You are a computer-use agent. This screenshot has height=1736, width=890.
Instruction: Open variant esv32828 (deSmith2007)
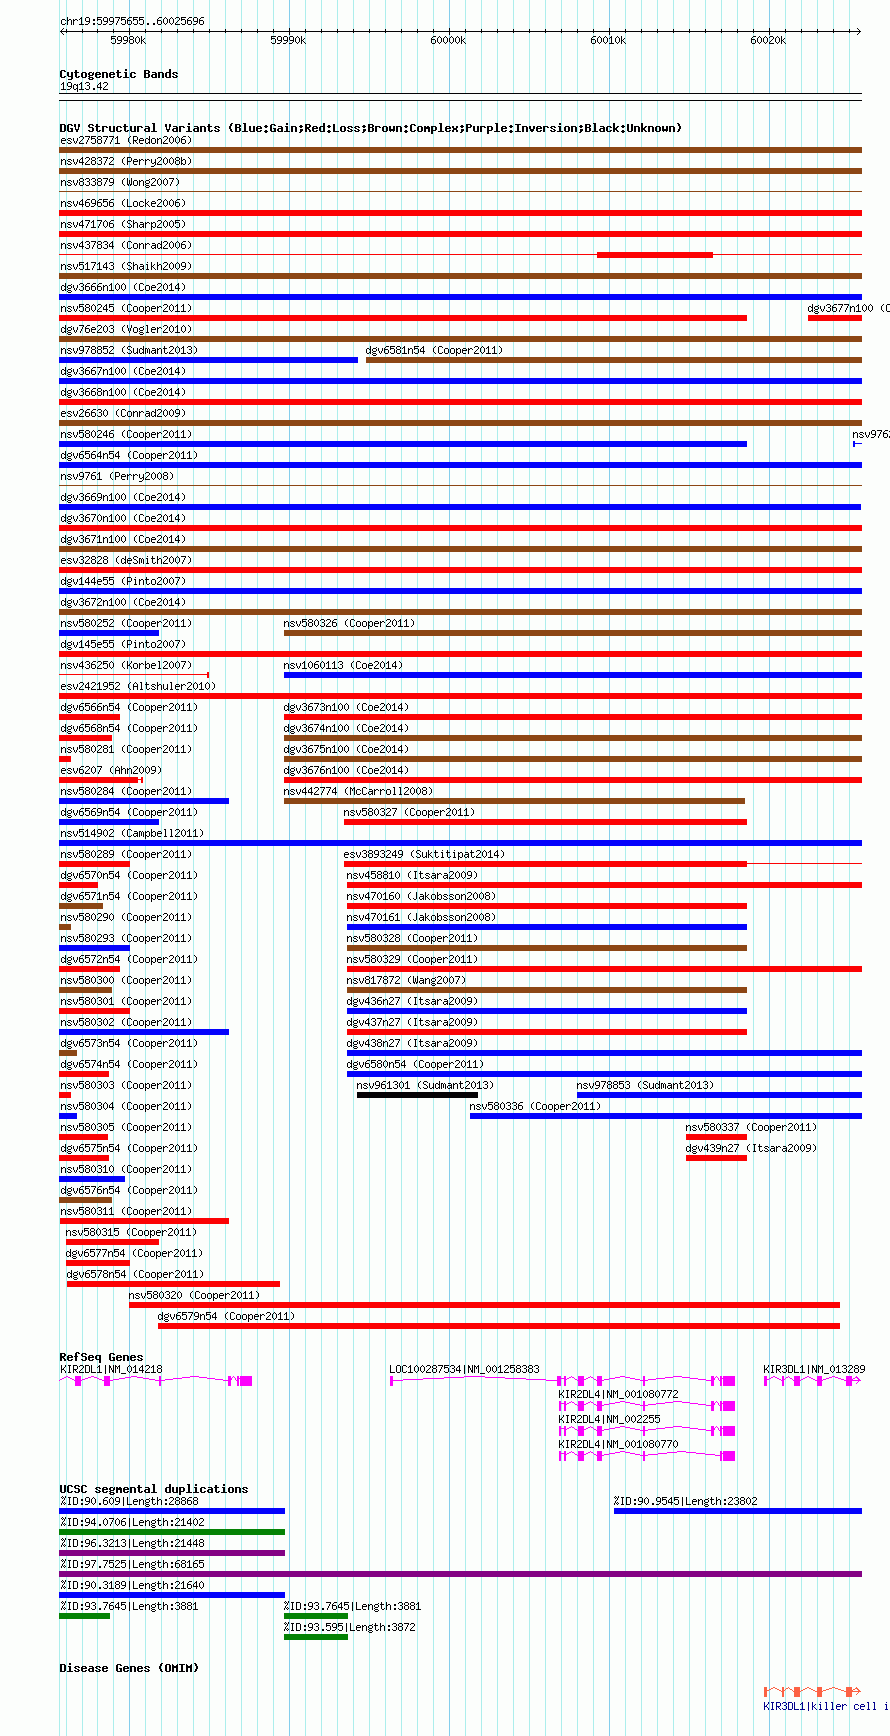461,570
